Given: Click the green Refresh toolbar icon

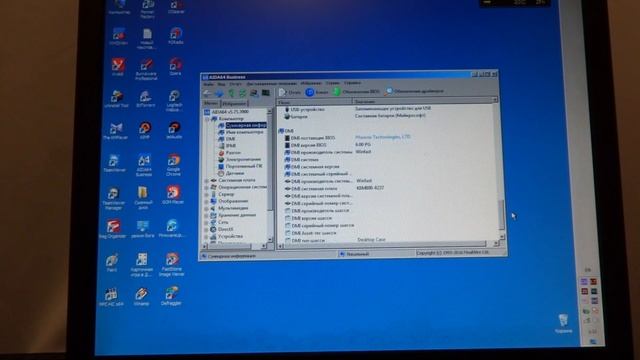Looking at the screenshot, I should click(242, 93).
